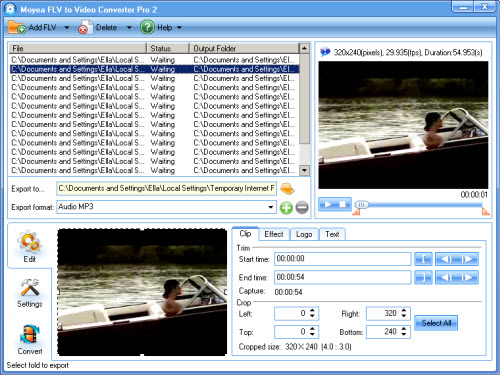Increase the Top crop value
Image resolution: width=500 pixels, height=375 pixels.
click(x=312, y=329)
